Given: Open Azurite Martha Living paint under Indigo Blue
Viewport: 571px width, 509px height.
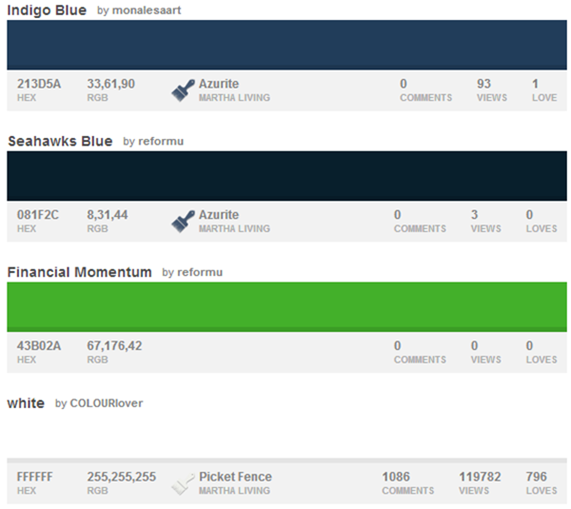Looking at the screenshot, I should tap(234, 90).
